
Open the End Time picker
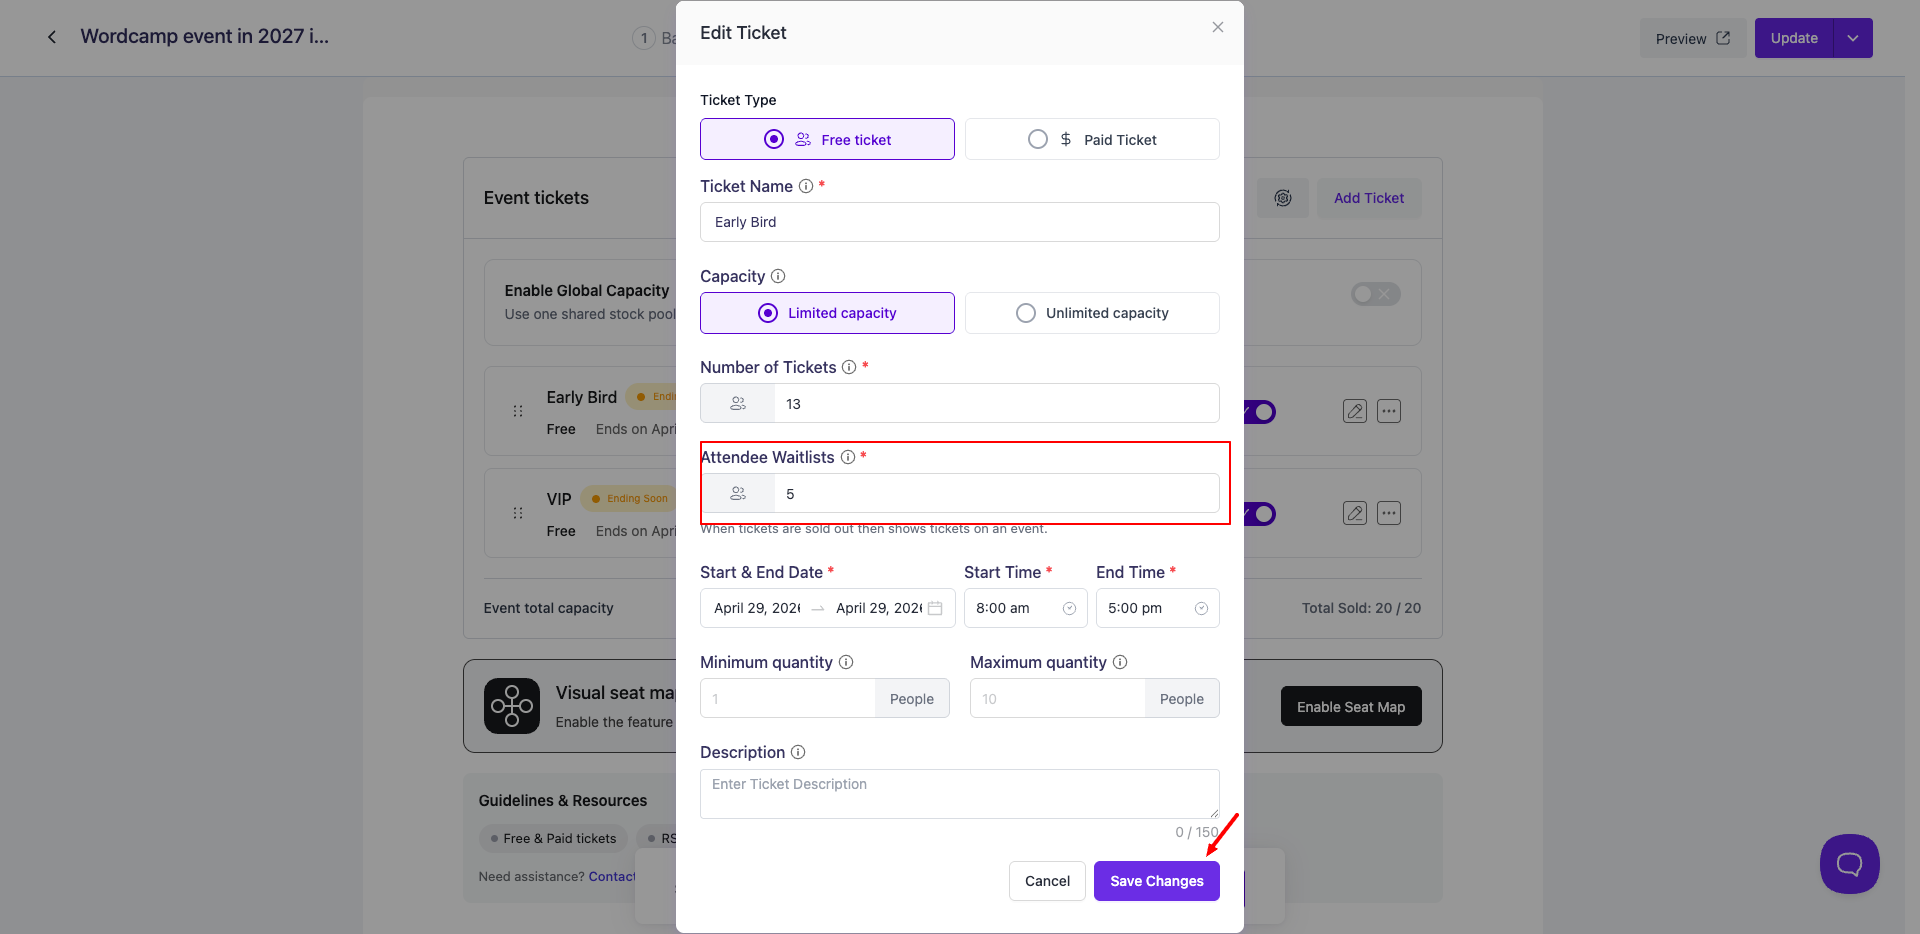click(x=1157, y=608)
